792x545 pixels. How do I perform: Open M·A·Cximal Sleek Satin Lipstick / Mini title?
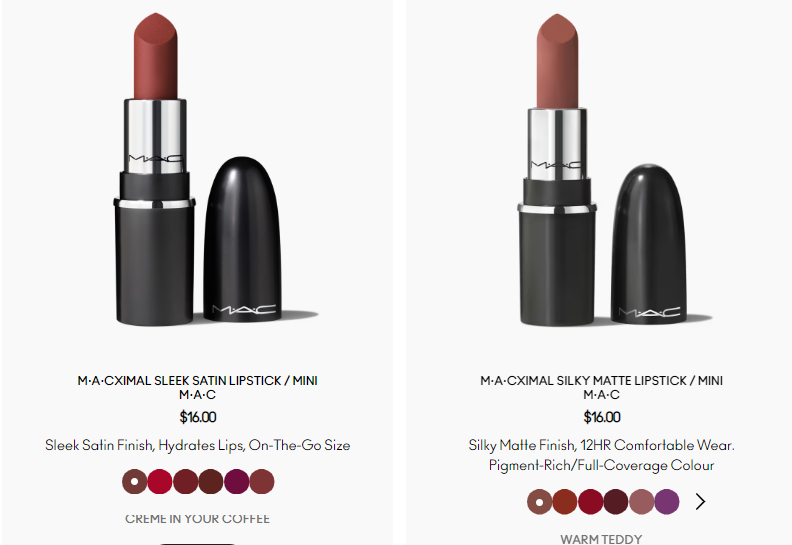tap(197, 381)
